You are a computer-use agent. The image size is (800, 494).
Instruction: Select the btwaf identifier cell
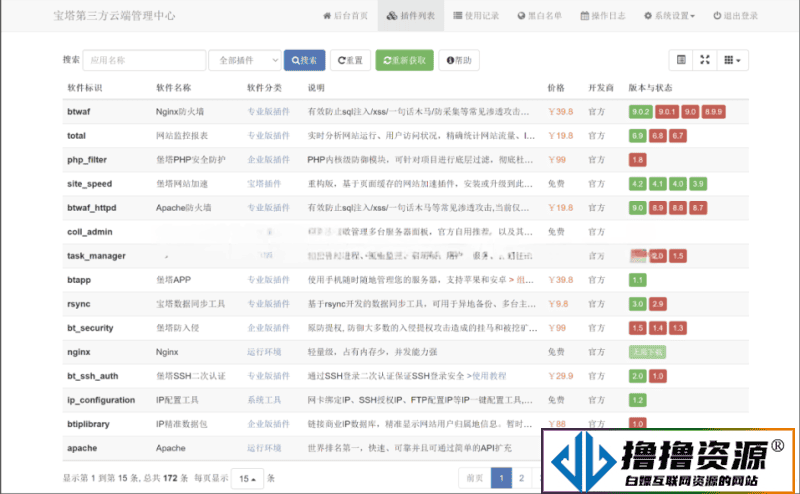[79, 112]
